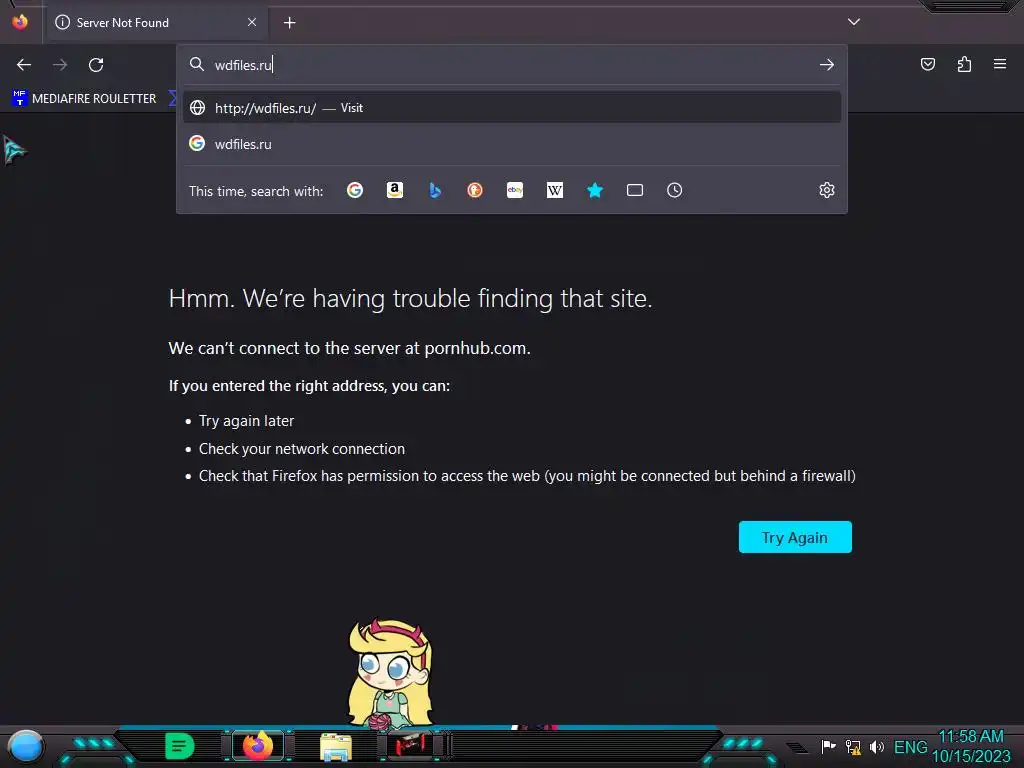Image resolution: width=1024 pixels, height=768 pixels.
Task: Click the Star Butterfly desktop character
Action: click(x=390, y=674)
